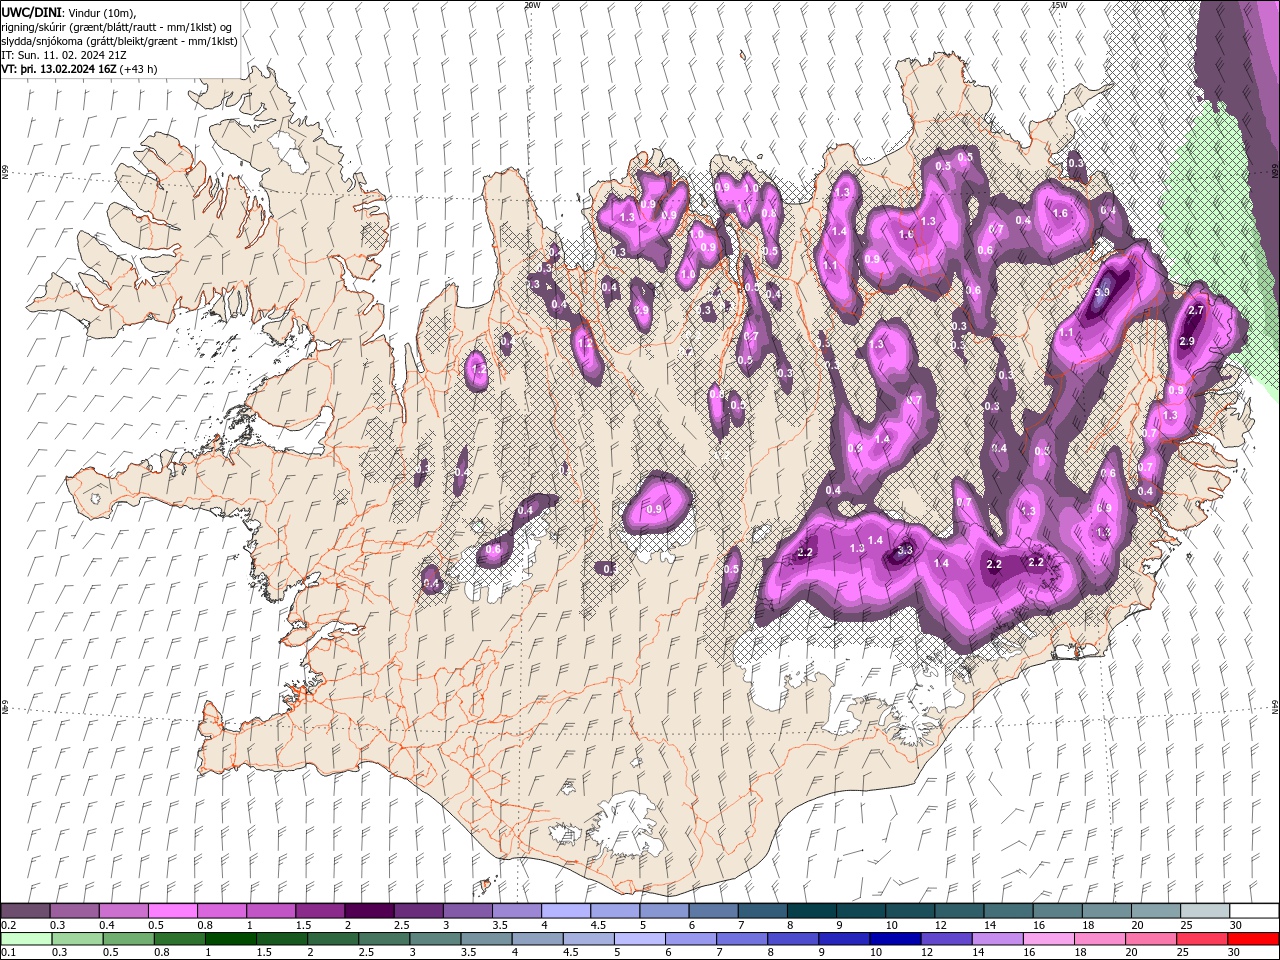Screen dimensions: 1280x960
Task: Choose the teal 12 swatch in upper scale
Action: [959, 911]
